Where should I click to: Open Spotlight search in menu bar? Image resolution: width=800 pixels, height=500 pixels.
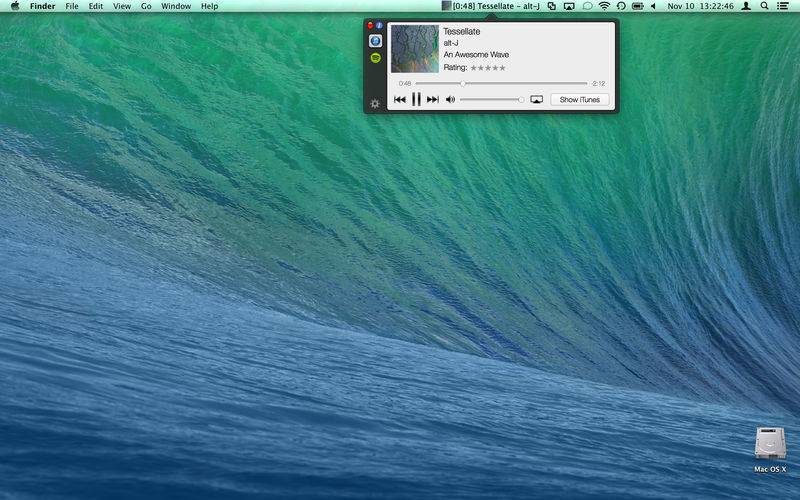coord(765,6)
